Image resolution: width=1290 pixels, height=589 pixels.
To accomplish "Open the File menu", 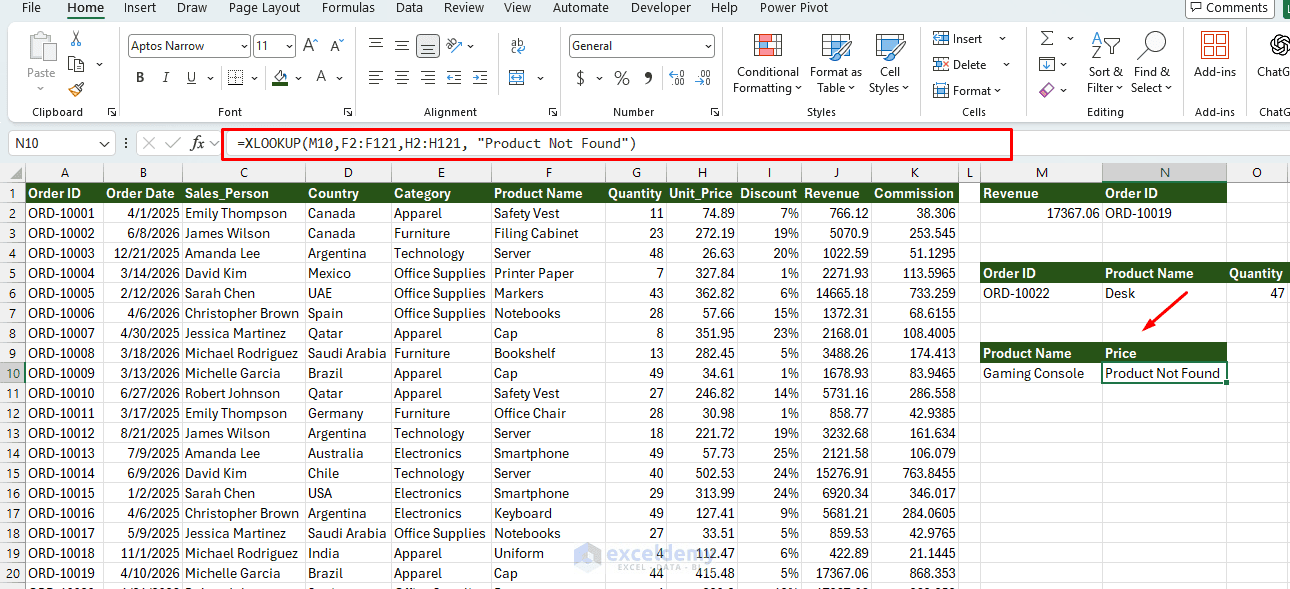I will coord(31,8).
